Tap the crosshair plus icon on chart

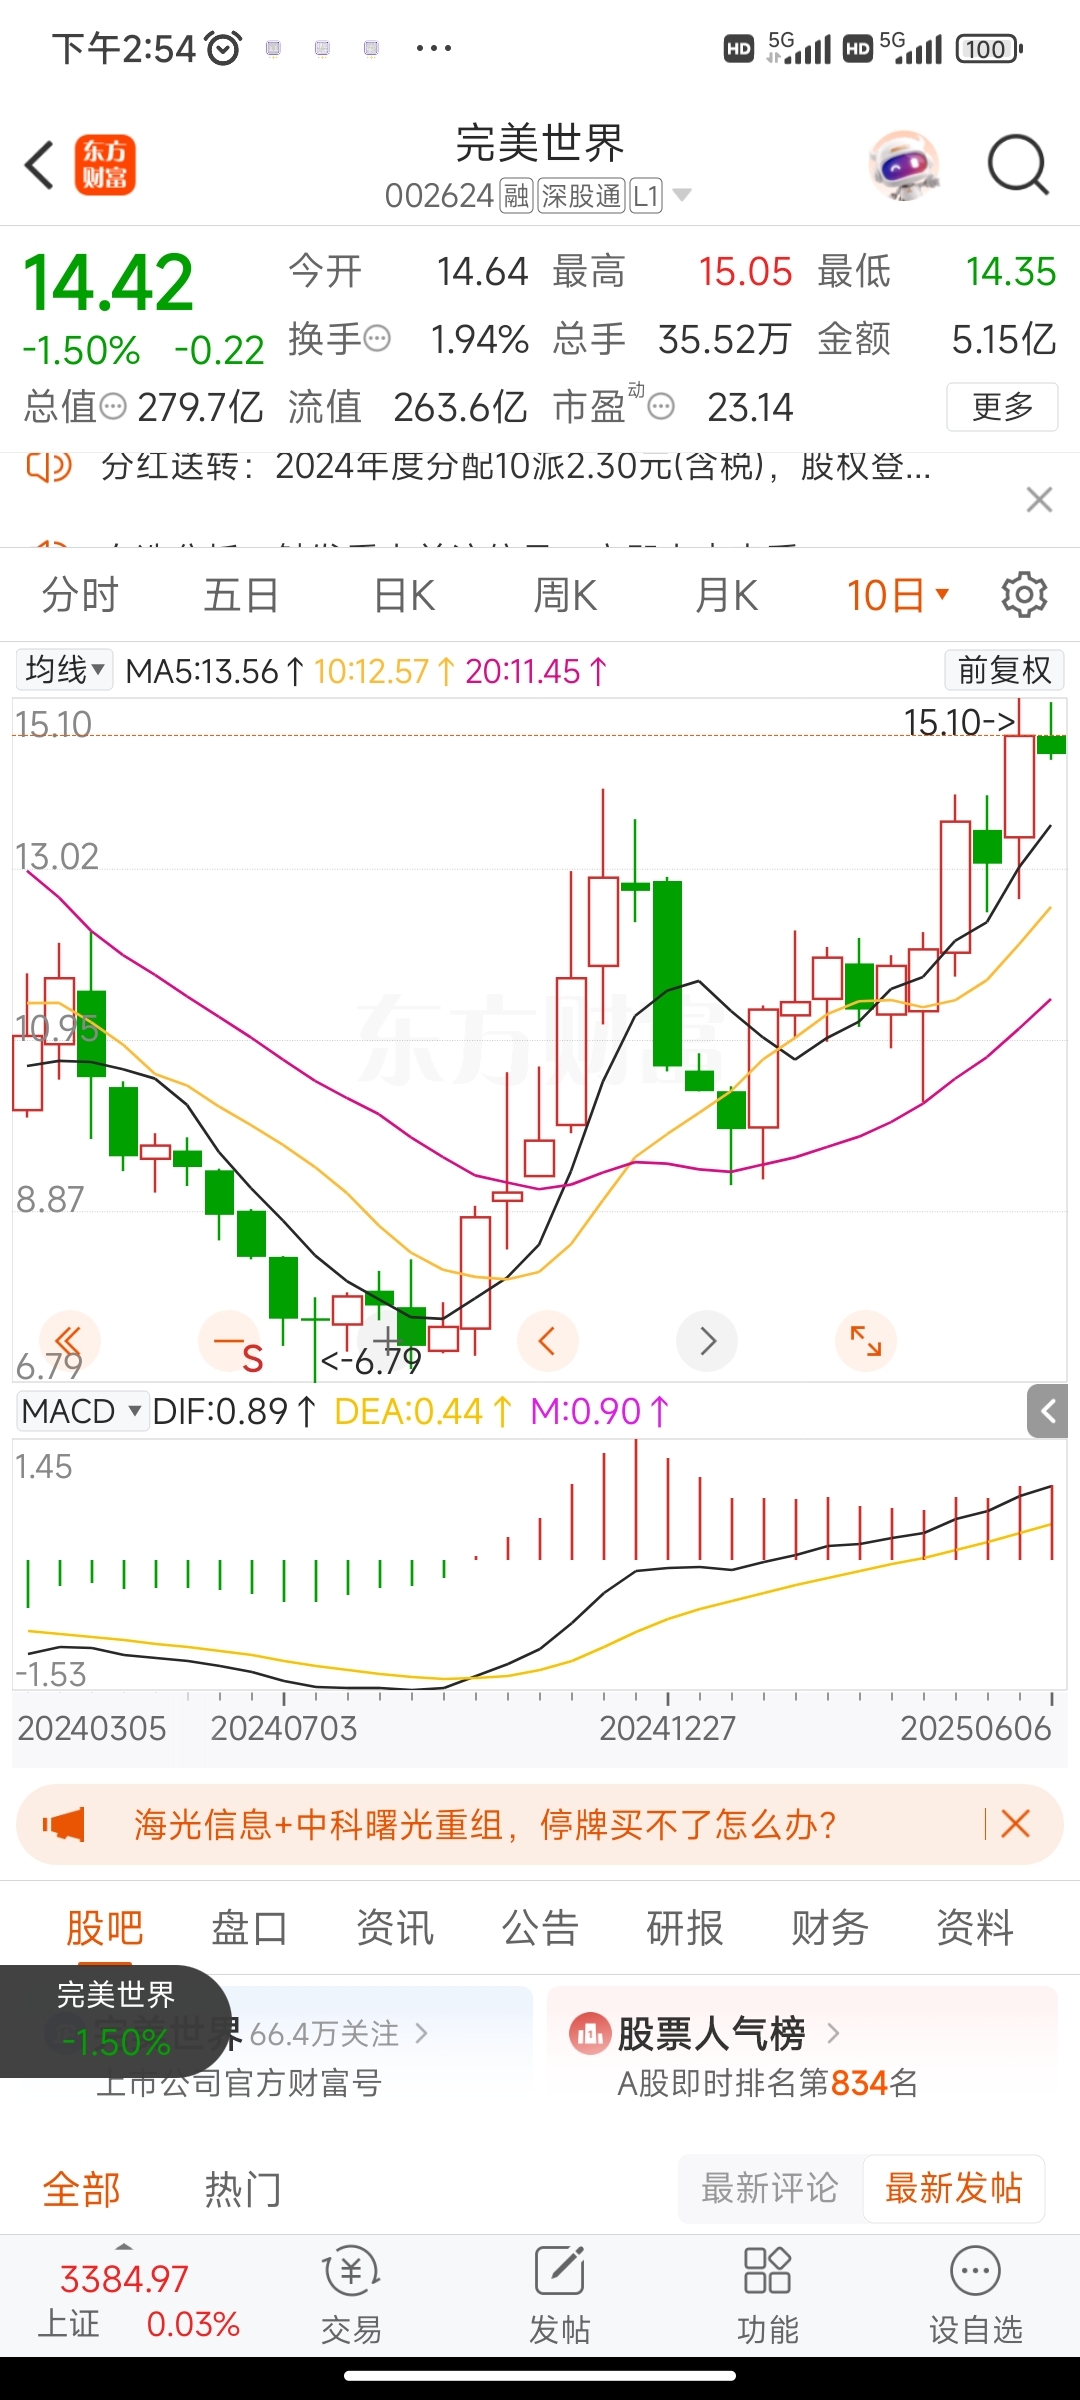click(x=387, y=1339)
